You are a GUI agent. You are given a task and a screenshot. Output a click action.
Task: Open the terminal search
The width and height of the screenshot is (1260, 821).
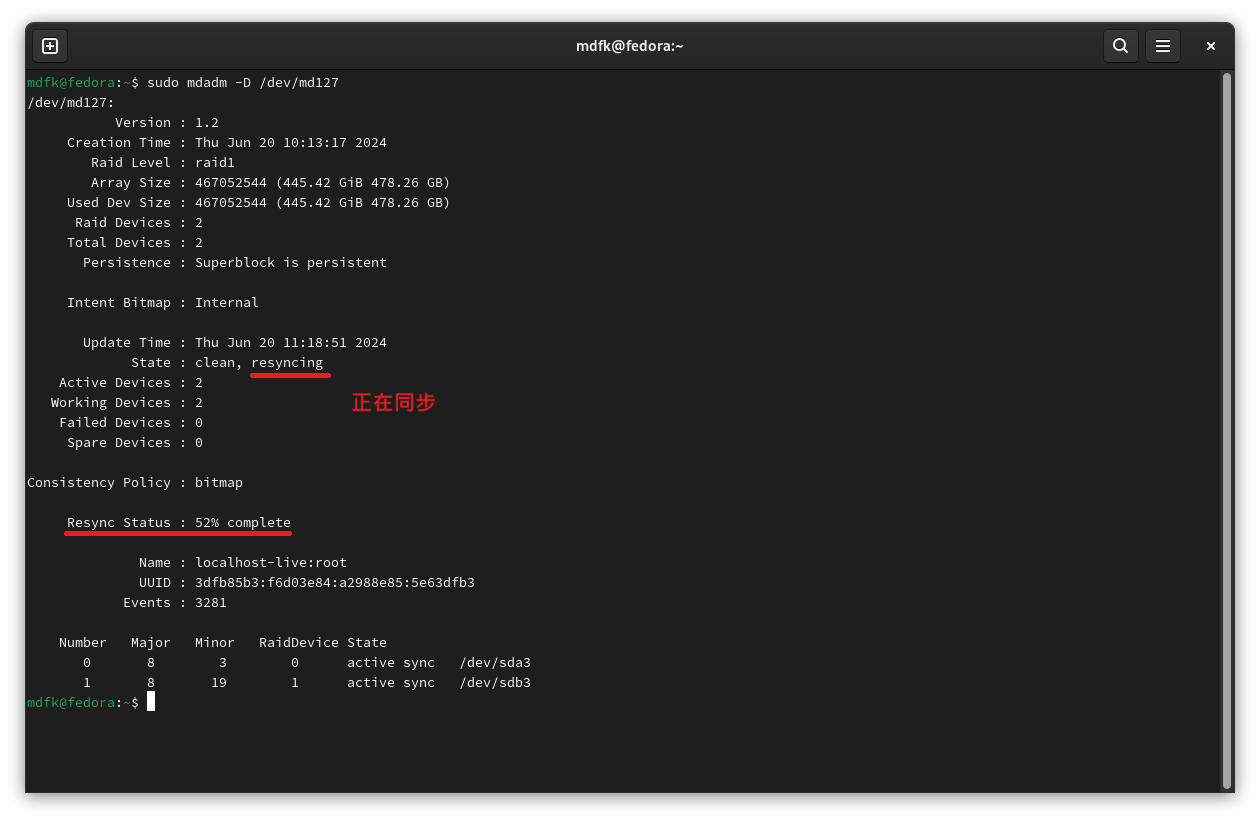[x=1121, y=46]
